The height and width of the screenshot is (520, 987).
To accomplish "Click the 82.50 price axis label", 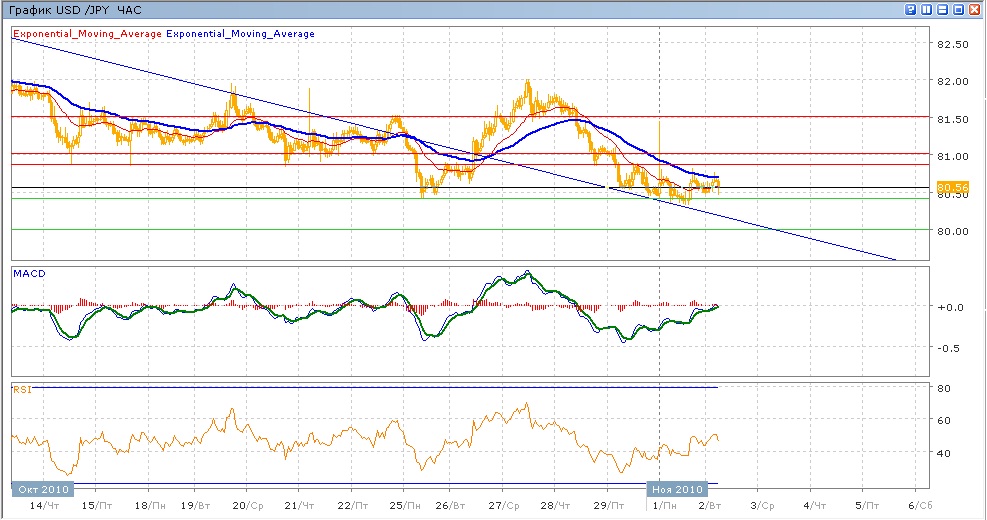I will (x=955, y=44).
